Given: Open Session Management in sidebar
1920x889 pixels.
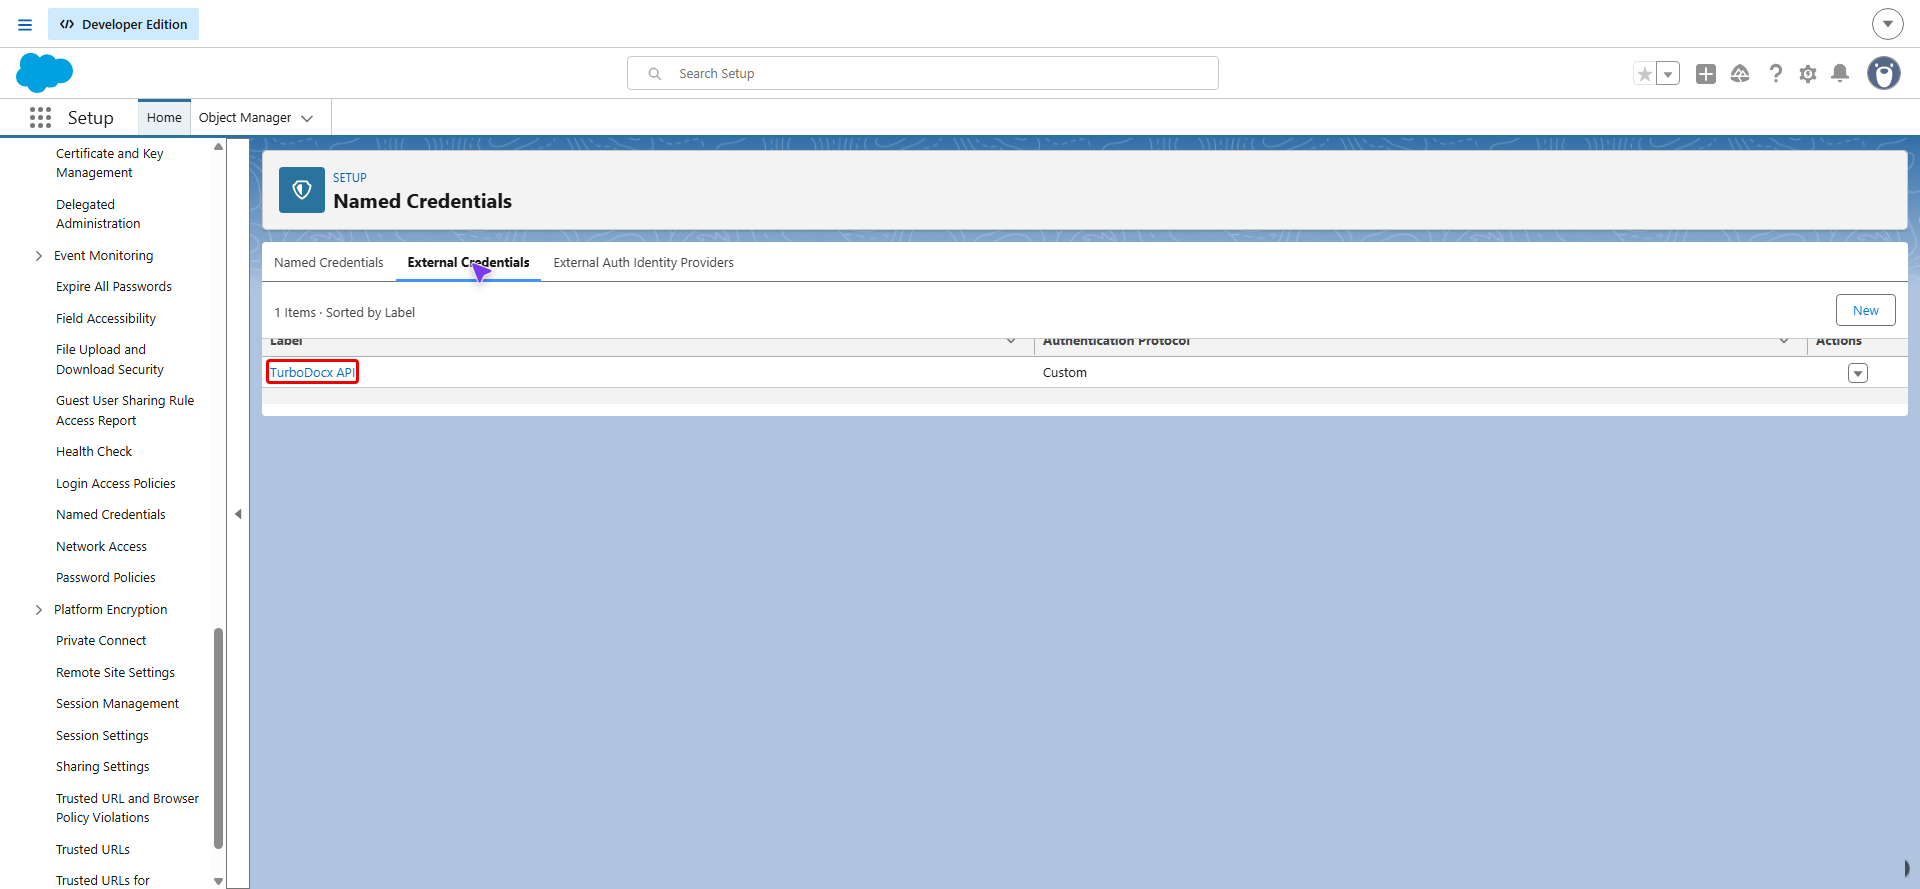Looking at the screenshot, I should pos(117,704).
